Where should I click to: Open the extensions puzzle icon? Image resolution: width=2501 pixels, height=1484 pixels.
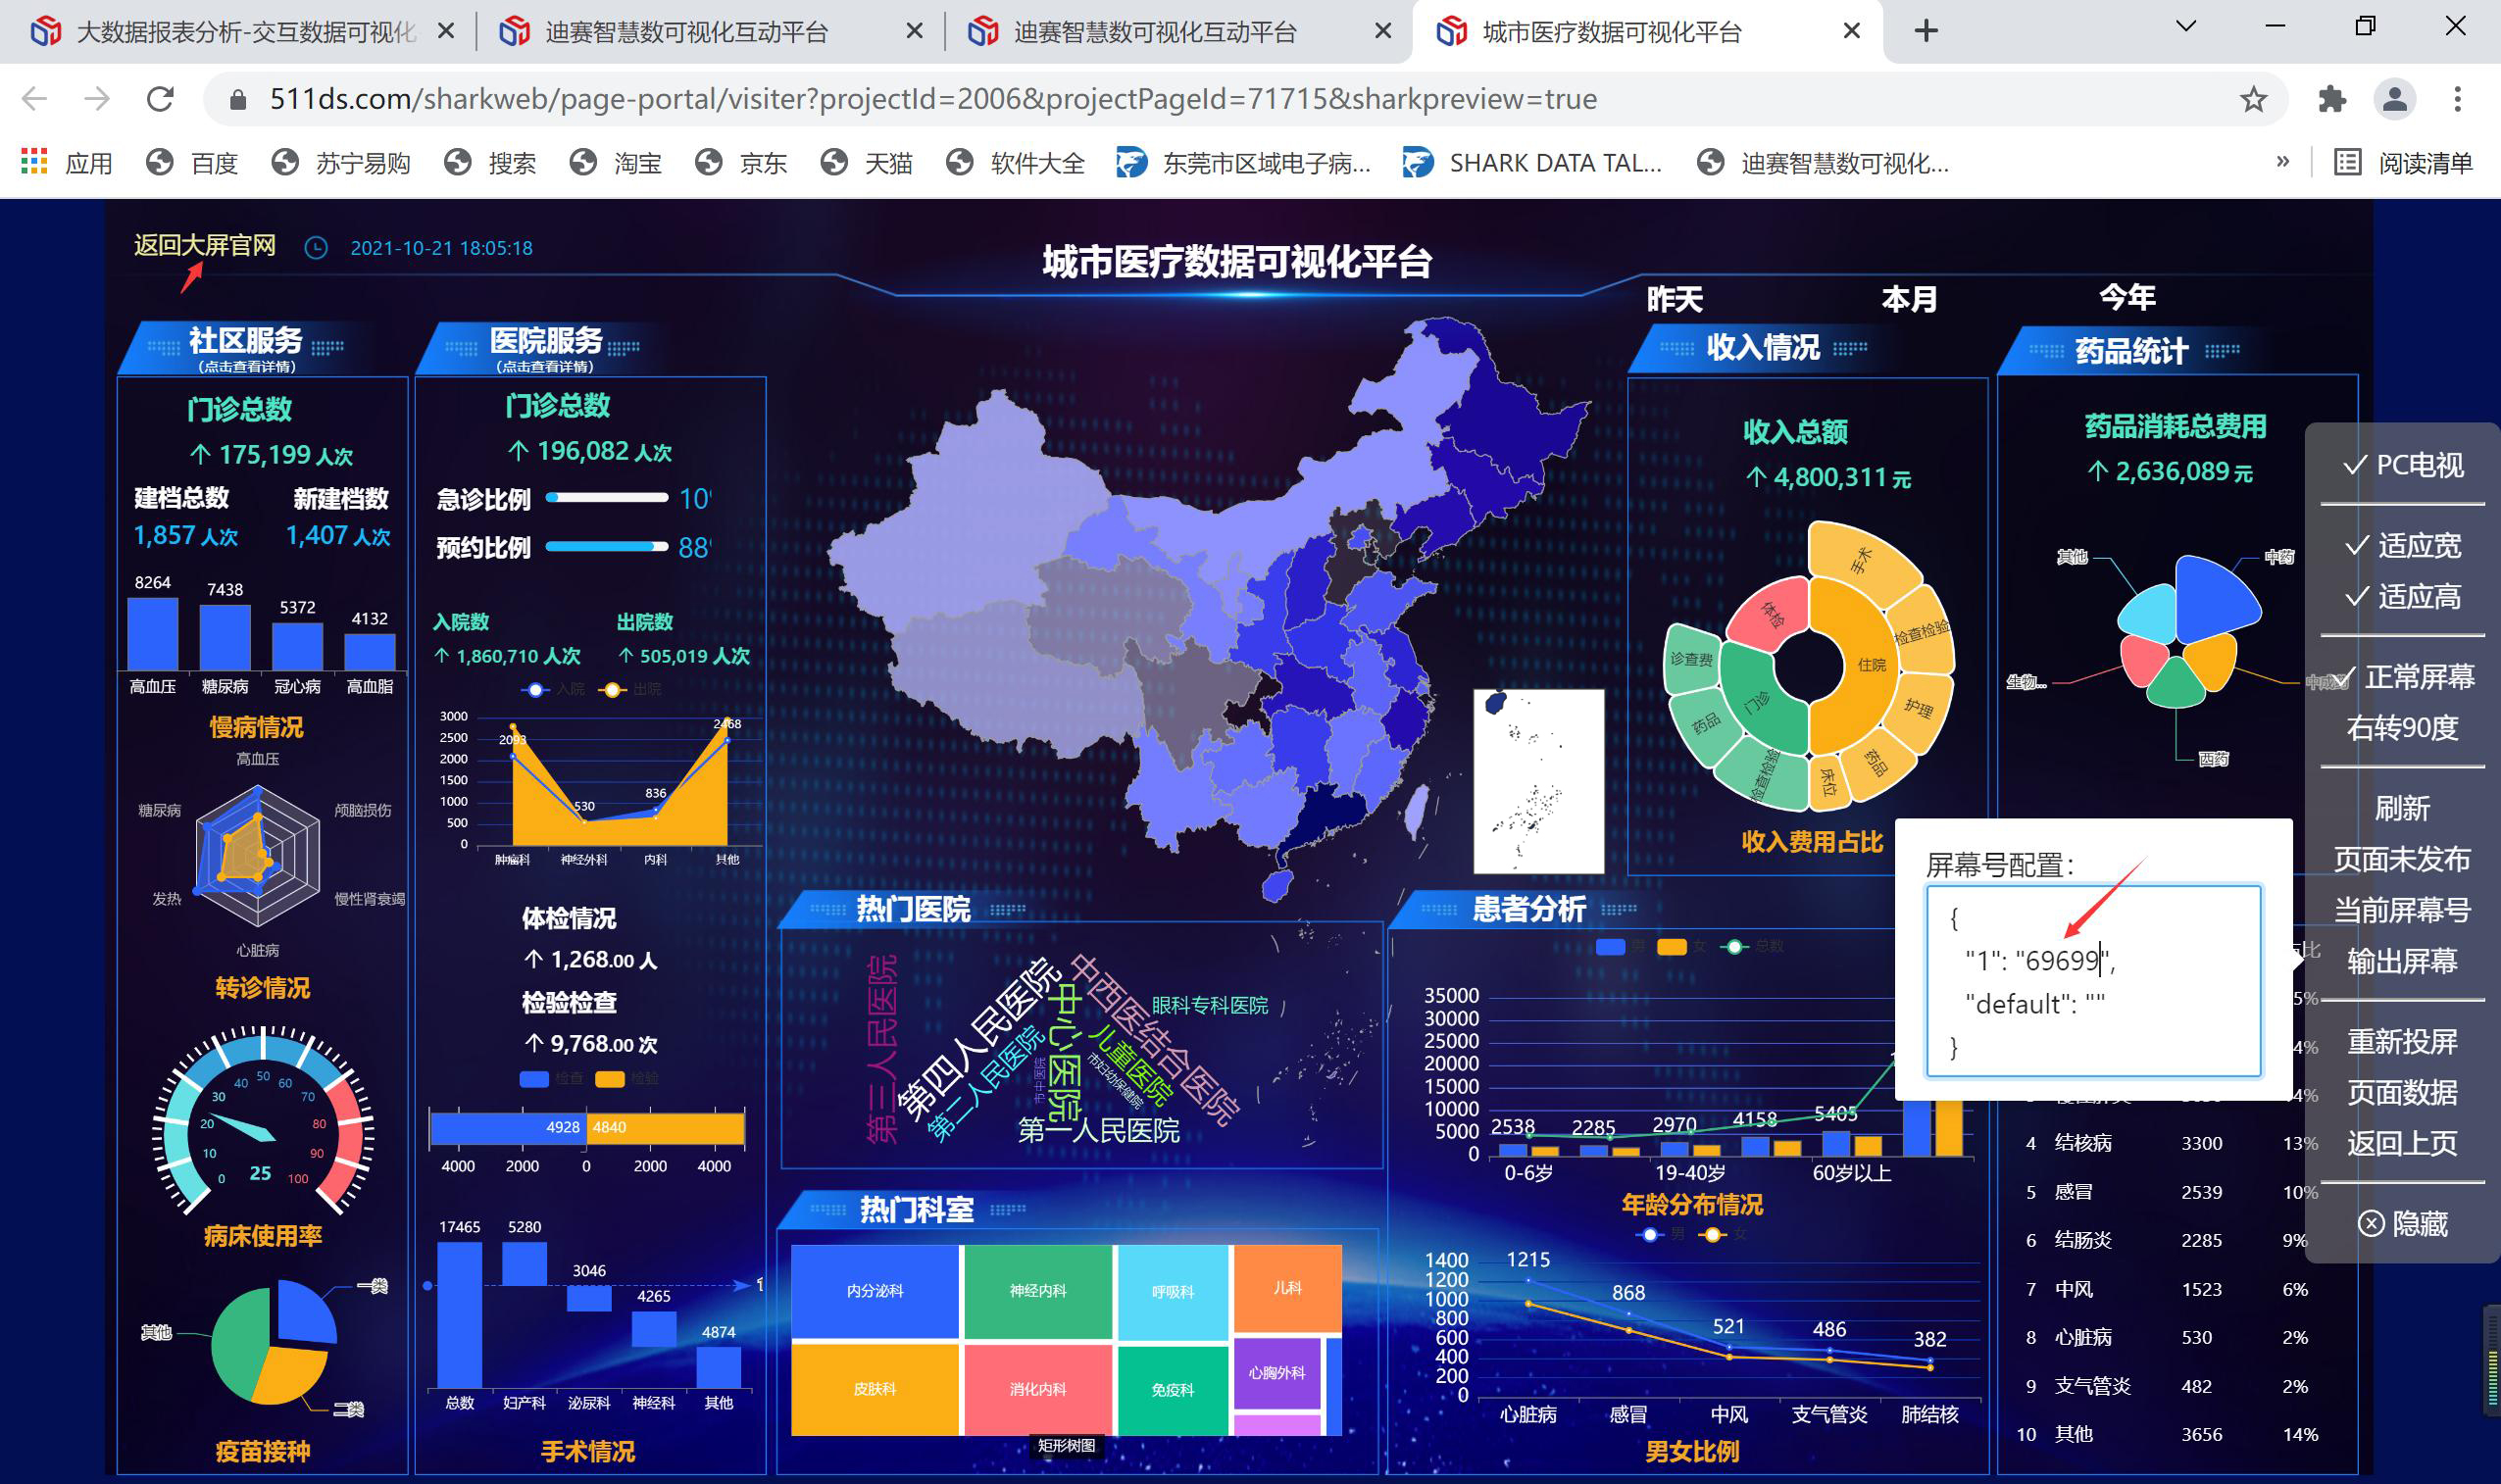coord(2332,99)
